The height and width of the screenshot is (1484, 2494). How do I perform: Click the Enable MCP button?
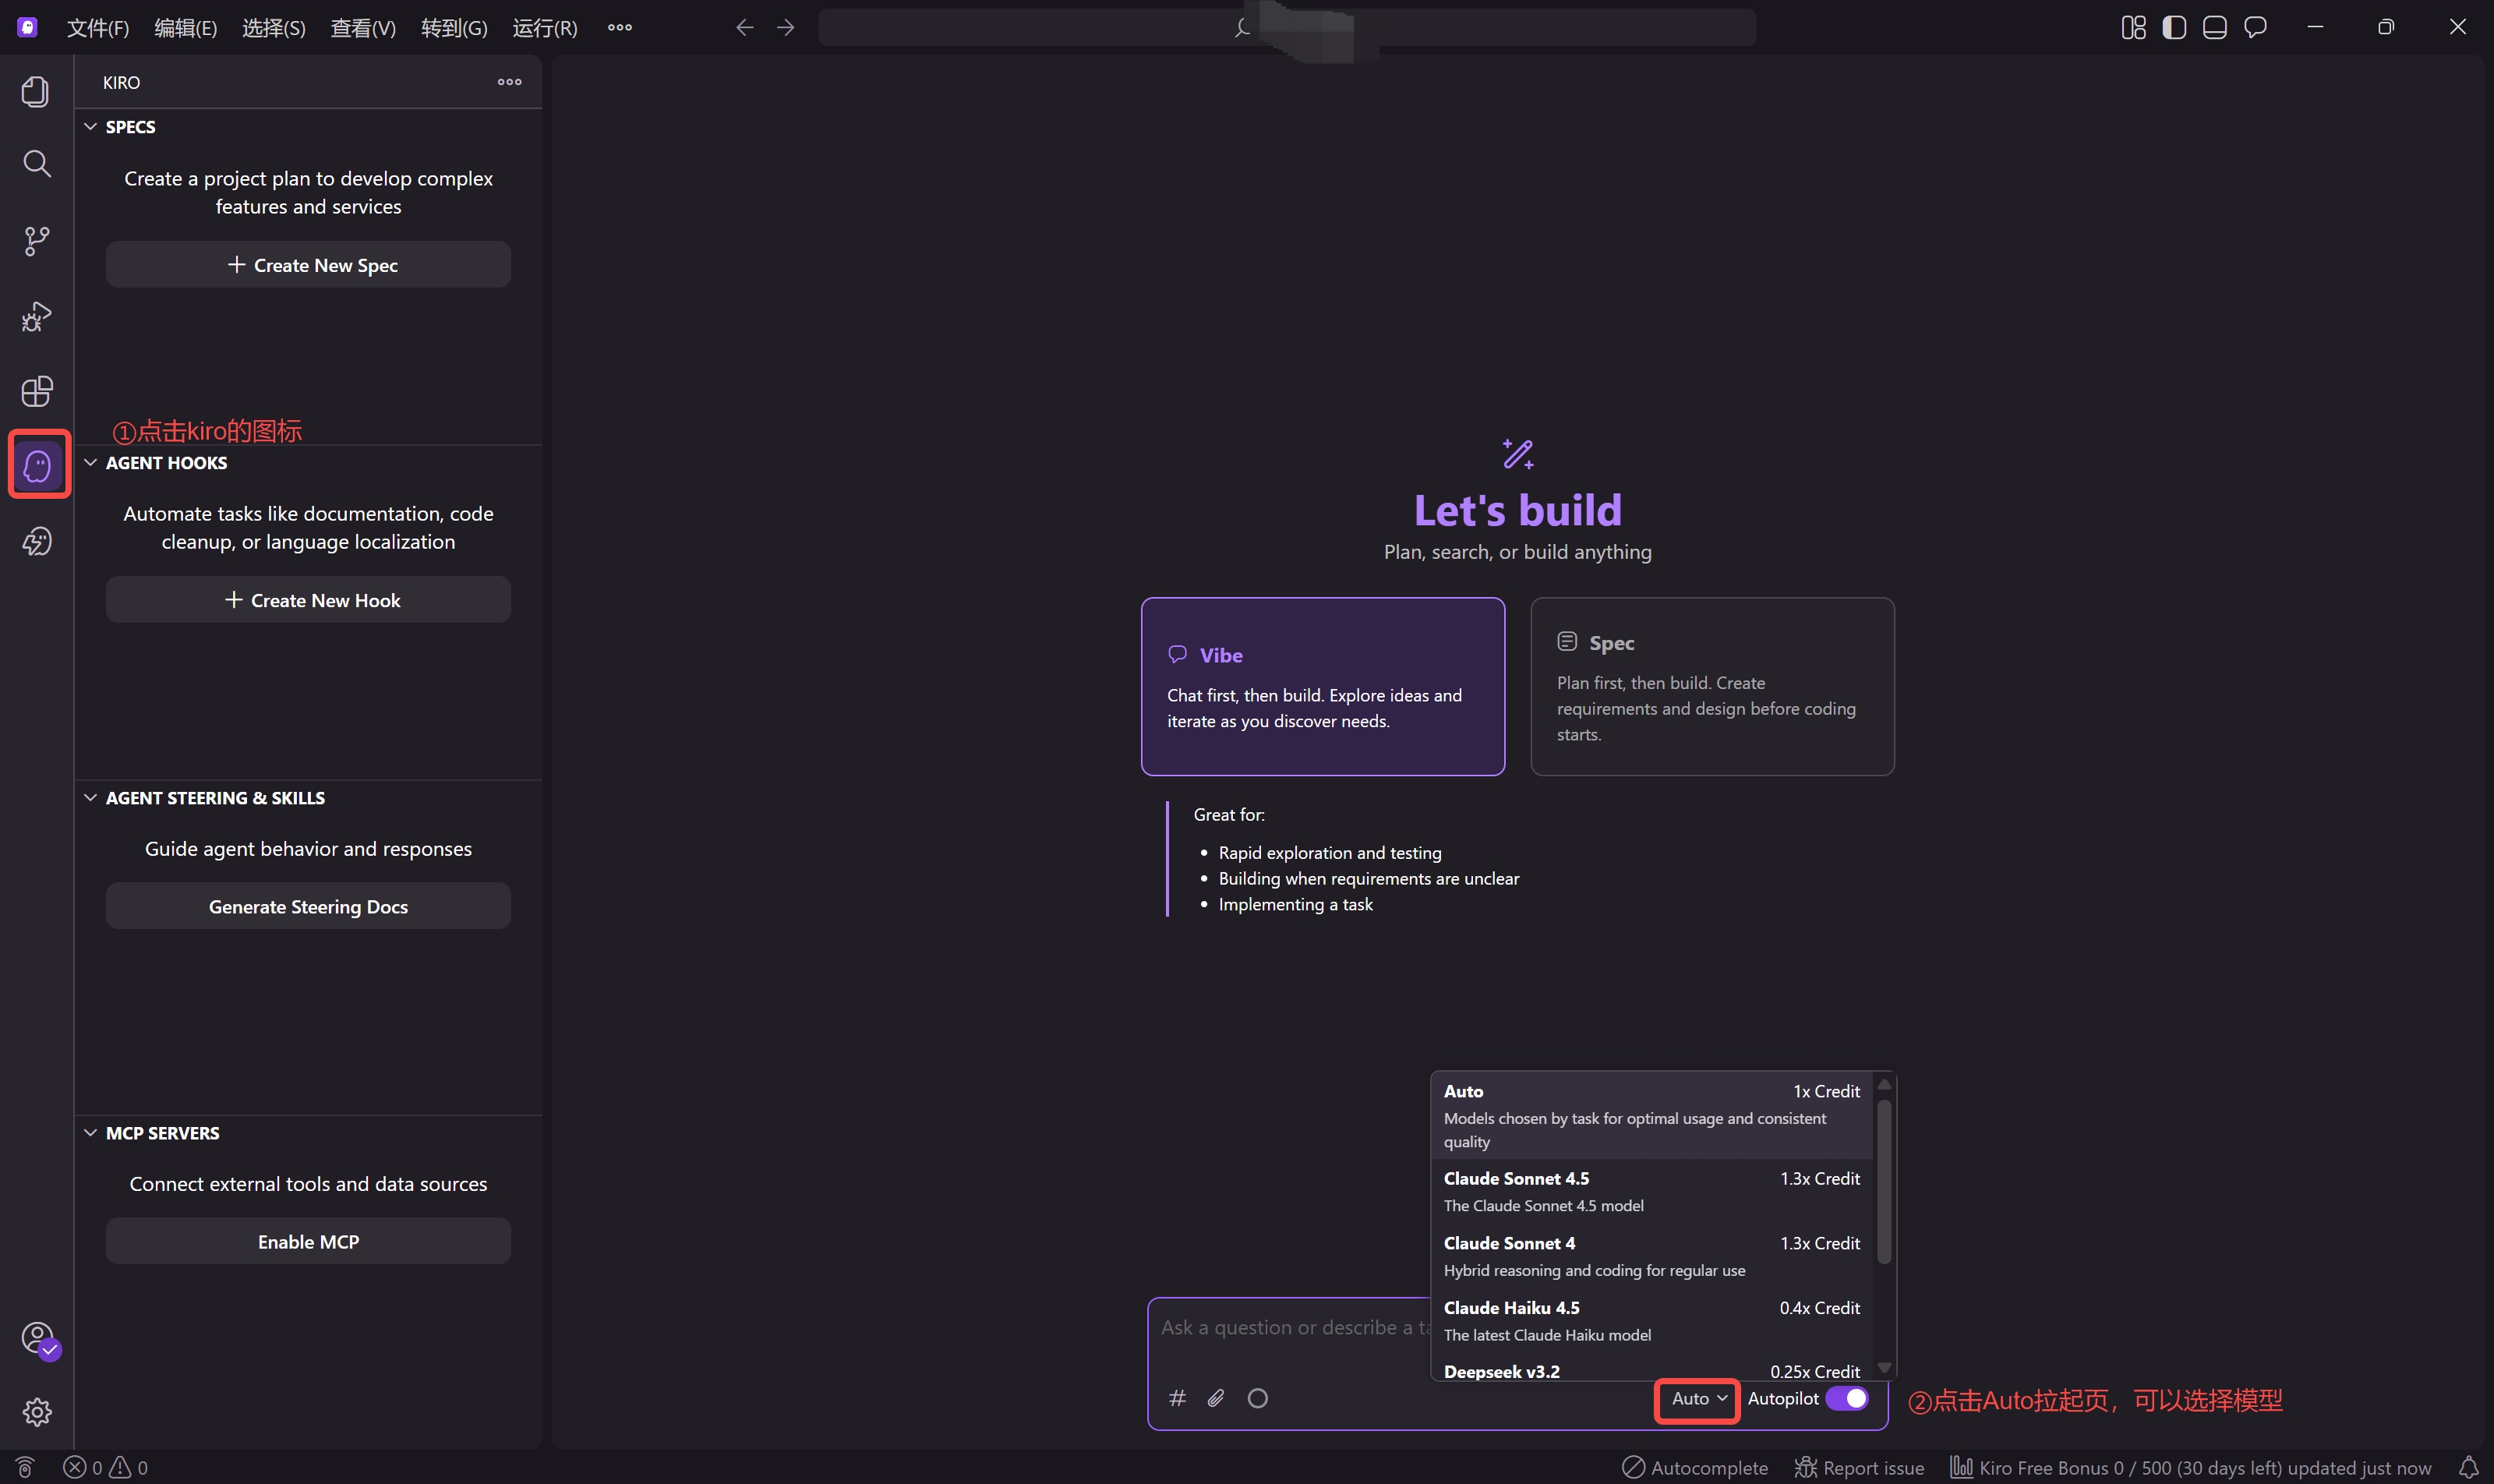click(308, 1241)
